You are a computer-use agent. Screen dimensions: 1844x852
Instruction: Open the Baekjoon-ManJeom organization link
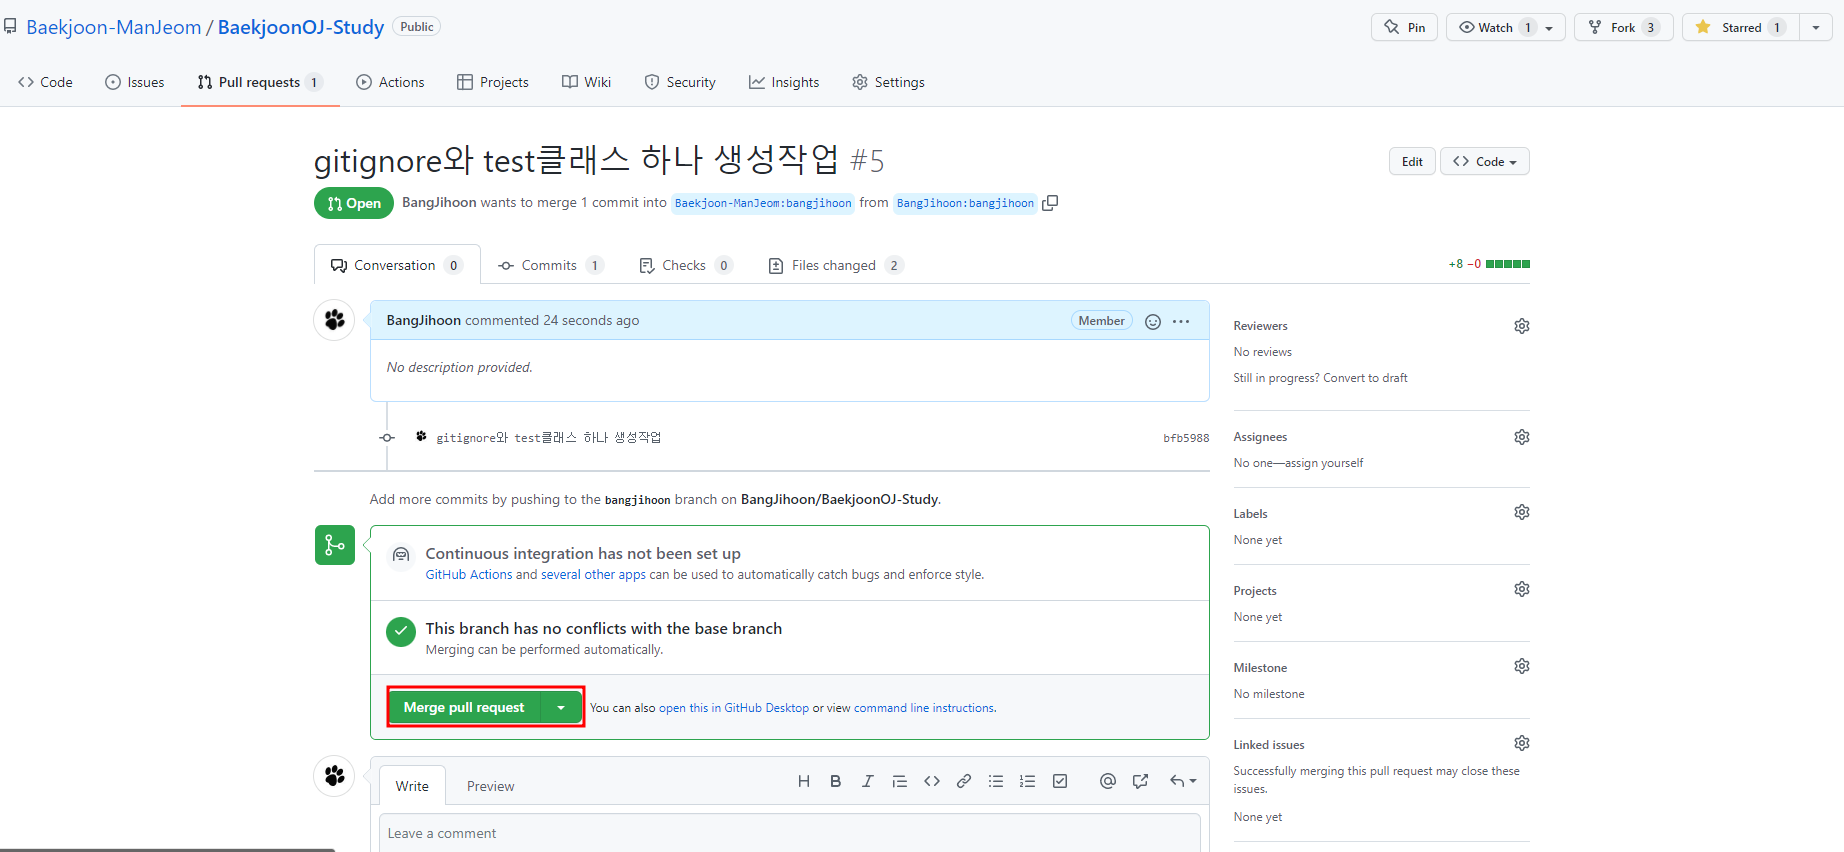(x=114, y=27)
